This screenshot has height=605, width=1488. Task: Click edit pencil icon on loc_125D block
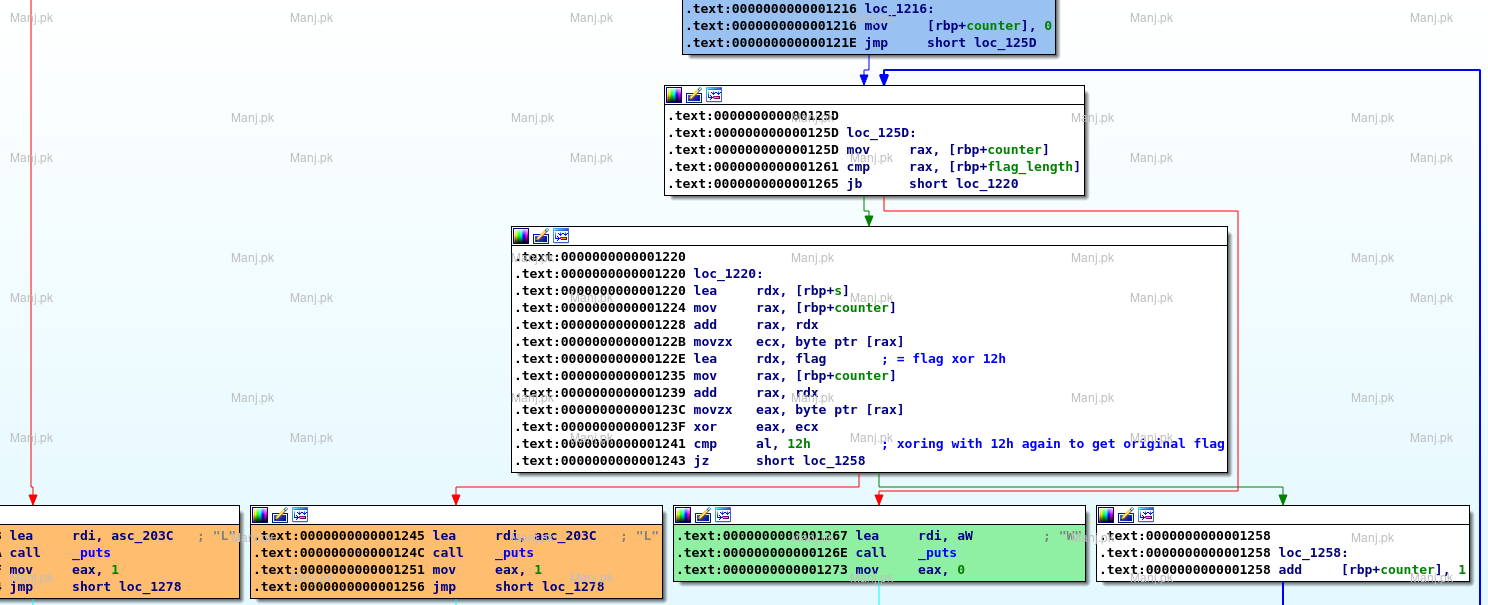click(x=694, y=95)
